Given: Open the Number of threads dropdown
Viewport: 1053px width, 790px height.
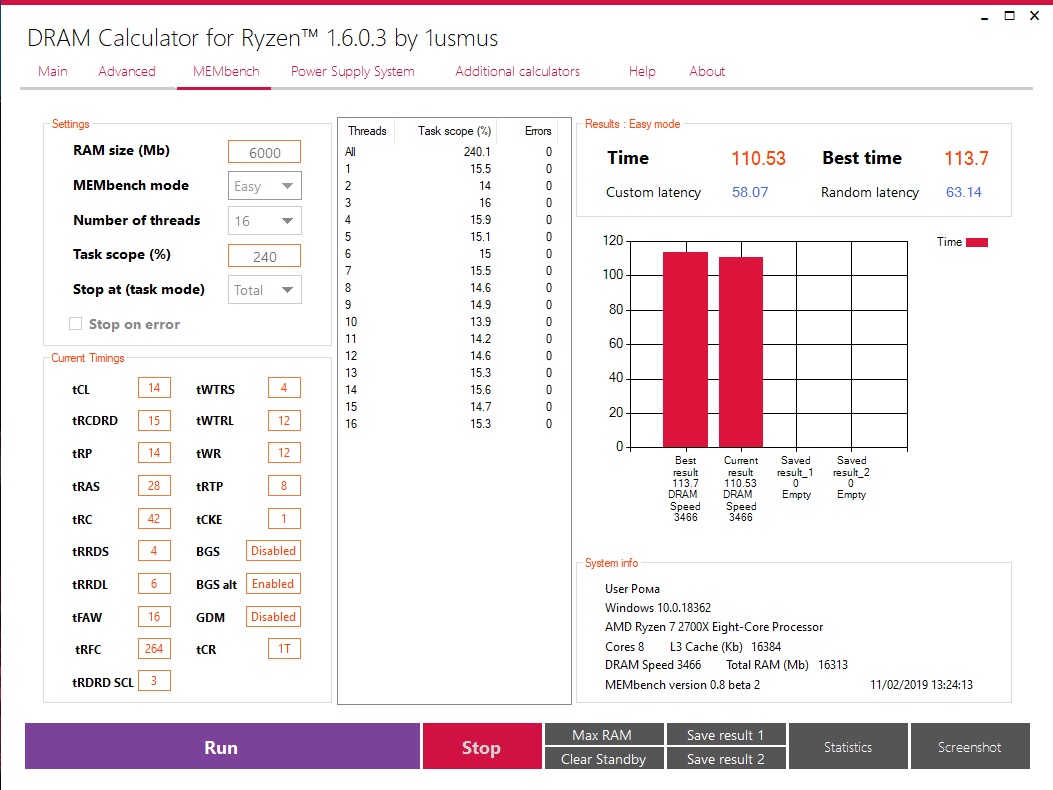Looking at the screenshot, I should point(265,221).
